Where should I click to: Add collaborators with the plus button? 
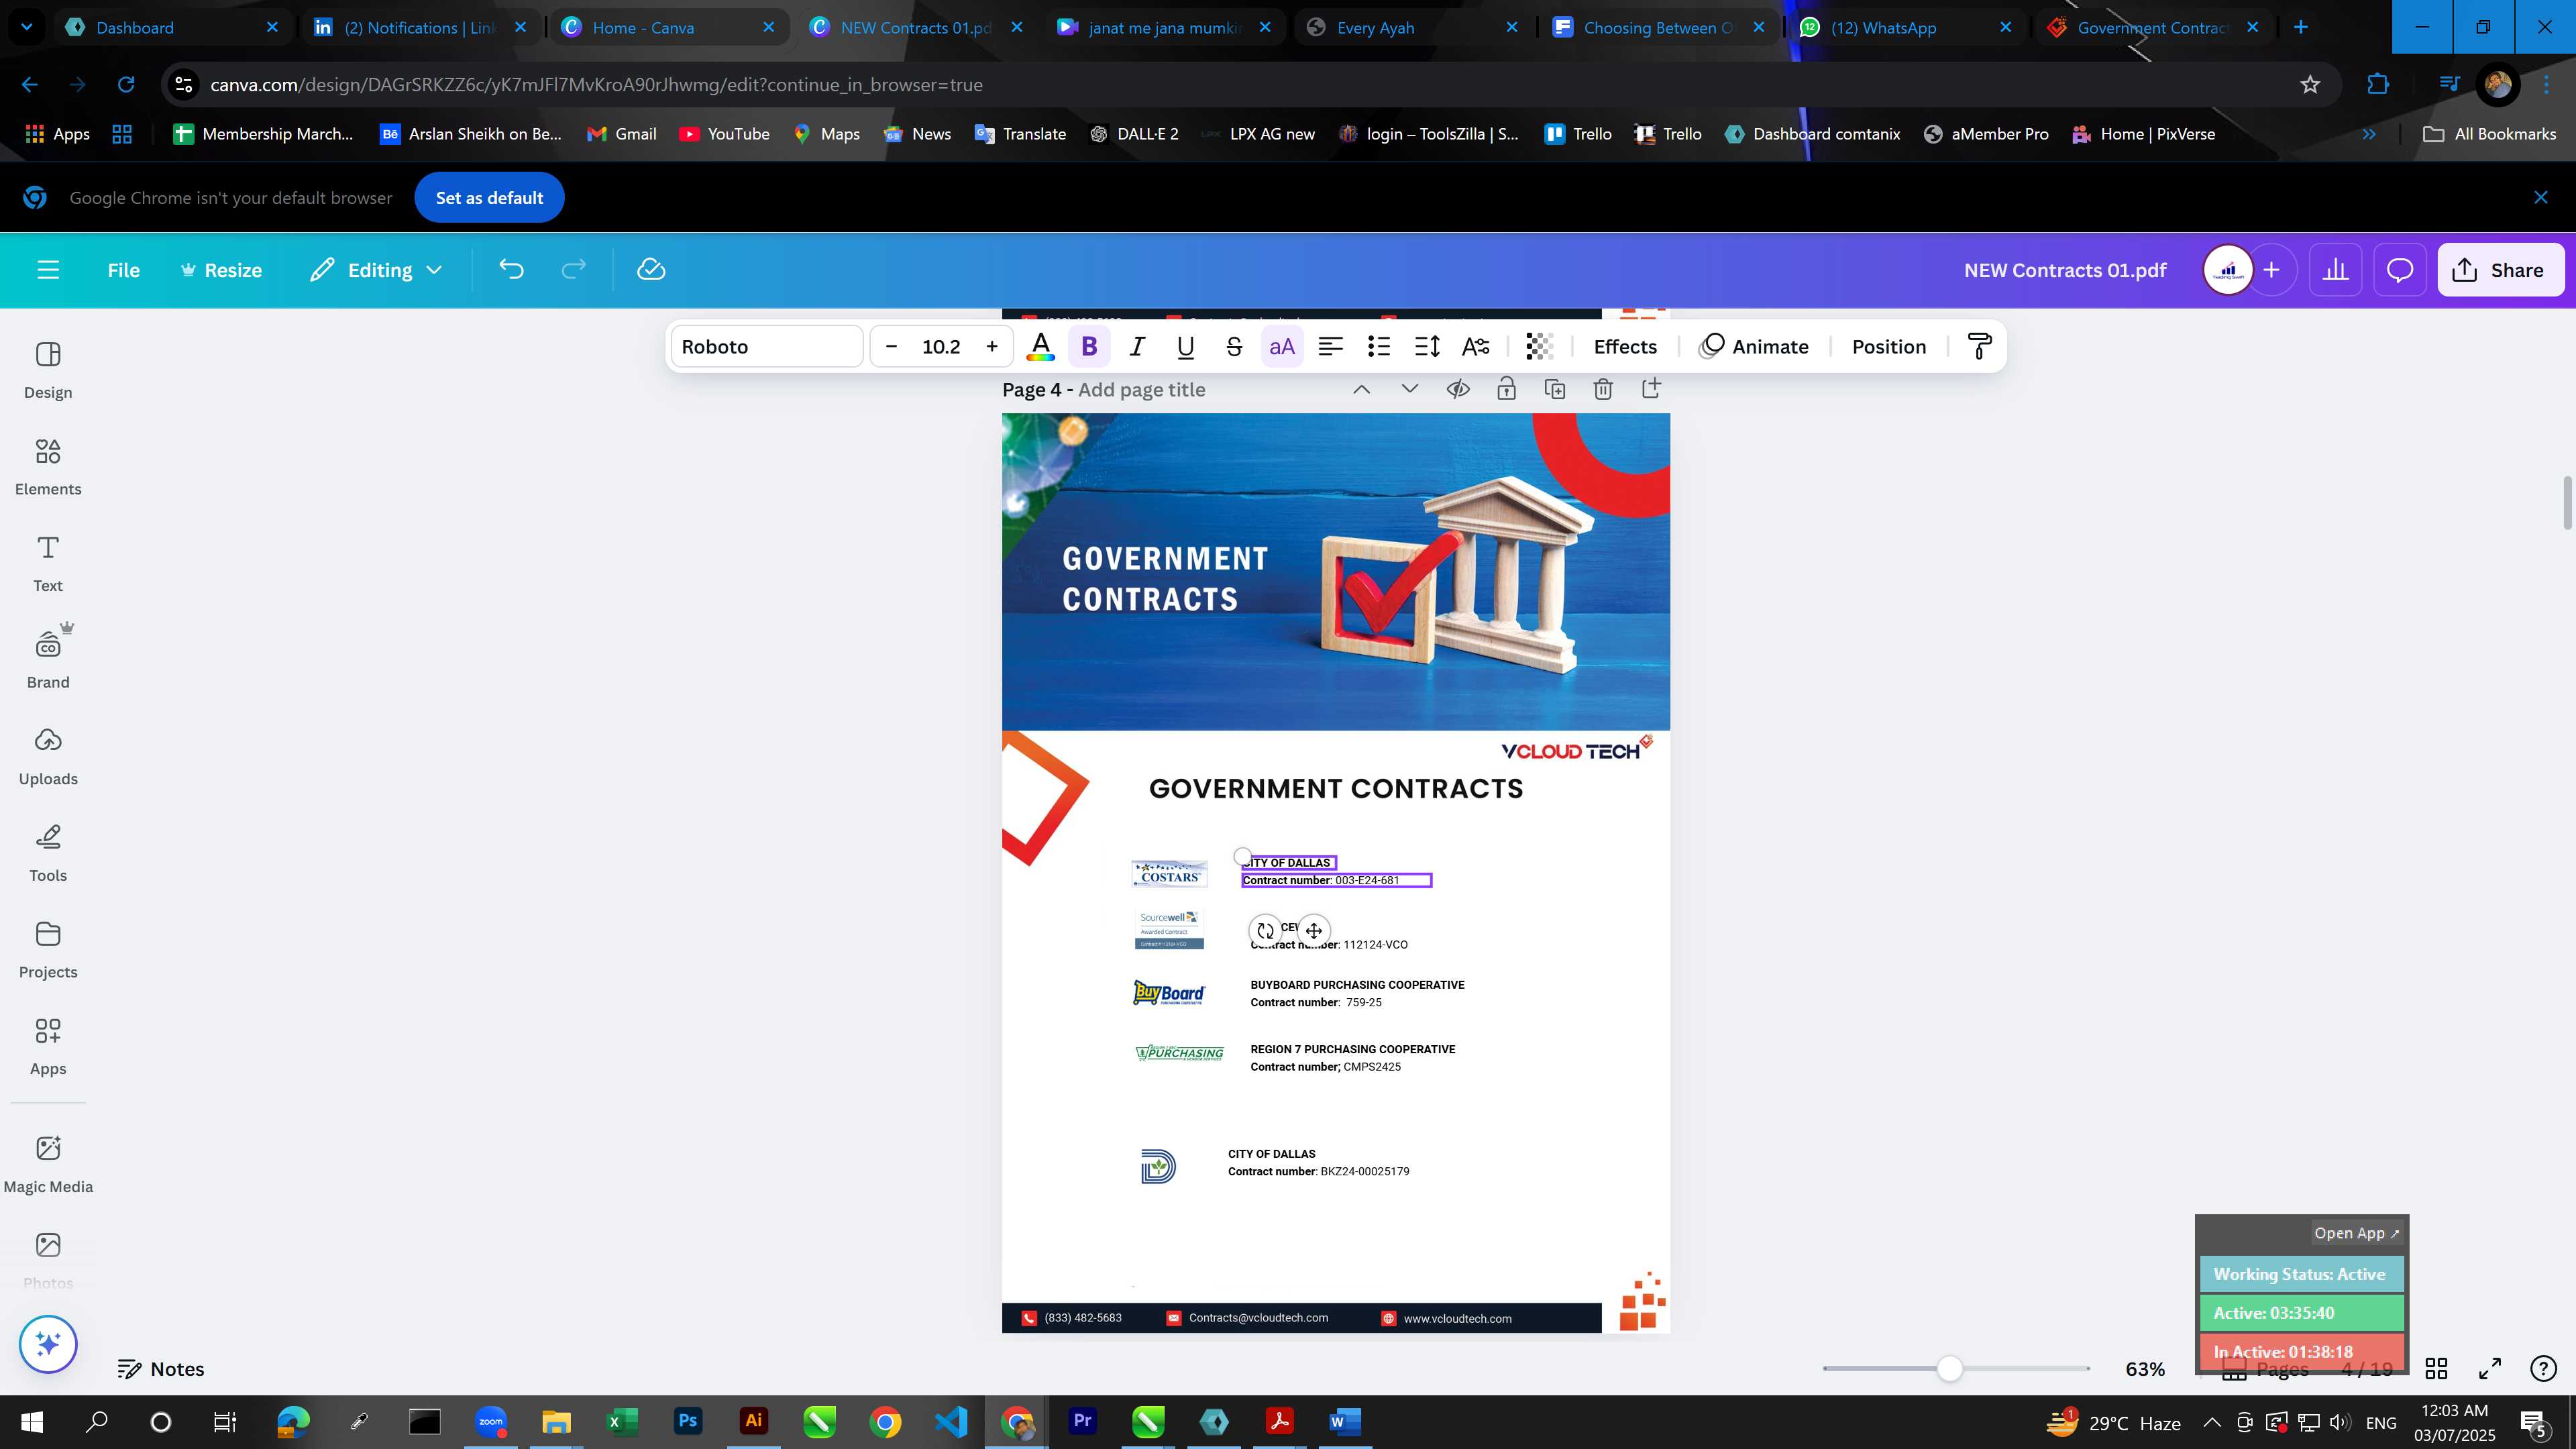(x=2272, y=270)
